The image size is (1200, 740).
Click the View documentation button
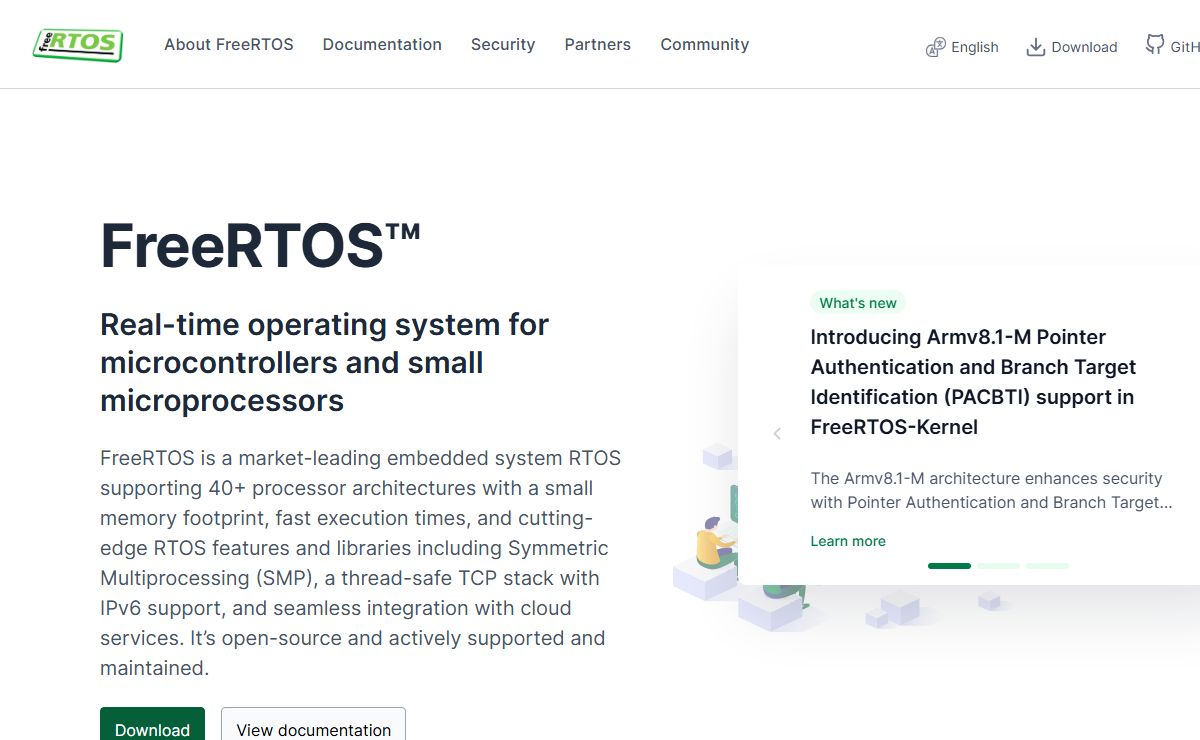click(x=313, y=724)
